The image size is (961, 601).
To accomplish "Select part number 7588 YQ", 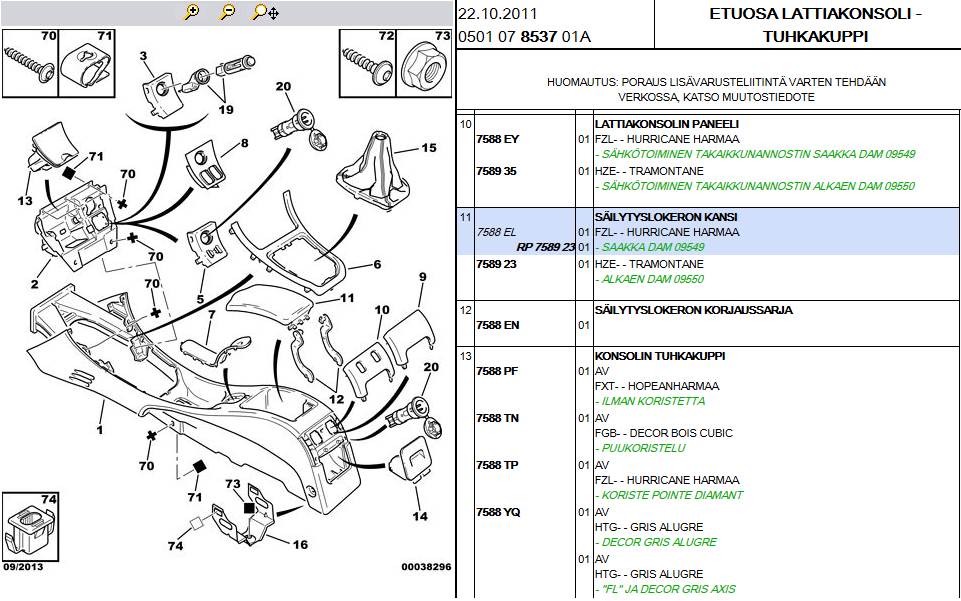I will click(498, 512).
